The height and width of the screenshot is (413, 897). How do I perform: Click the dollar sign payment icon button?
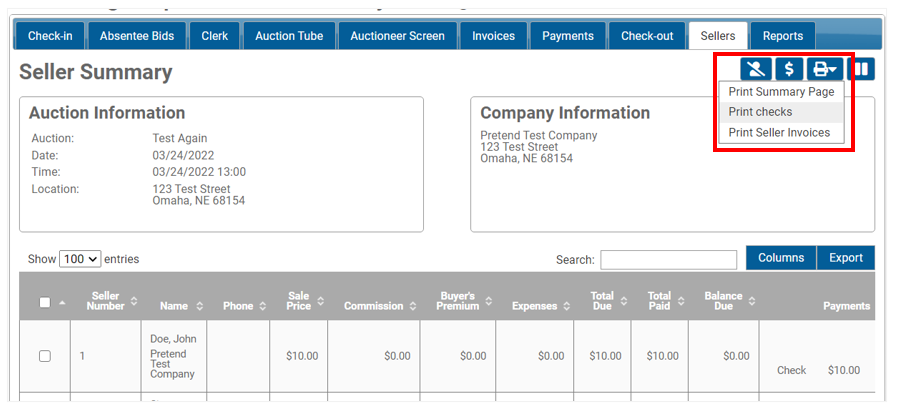pyautogui.click(x=789, y=69)
